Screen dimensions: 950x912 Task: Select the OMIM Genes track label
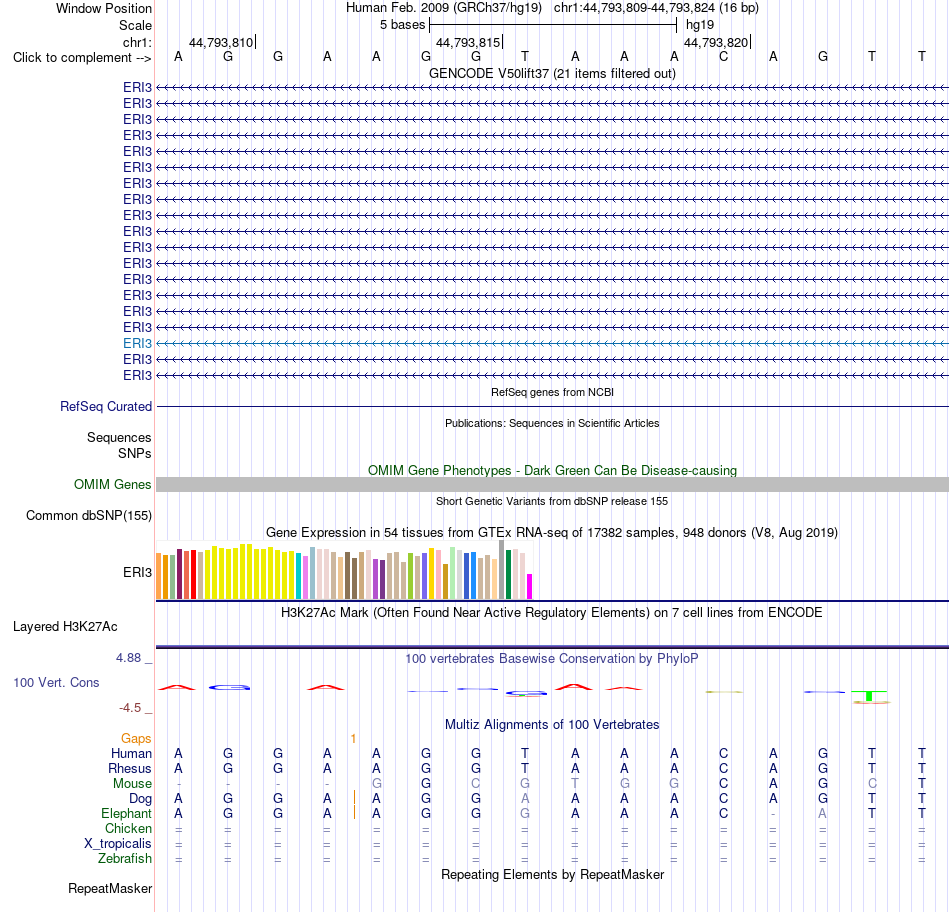(112, 484)
